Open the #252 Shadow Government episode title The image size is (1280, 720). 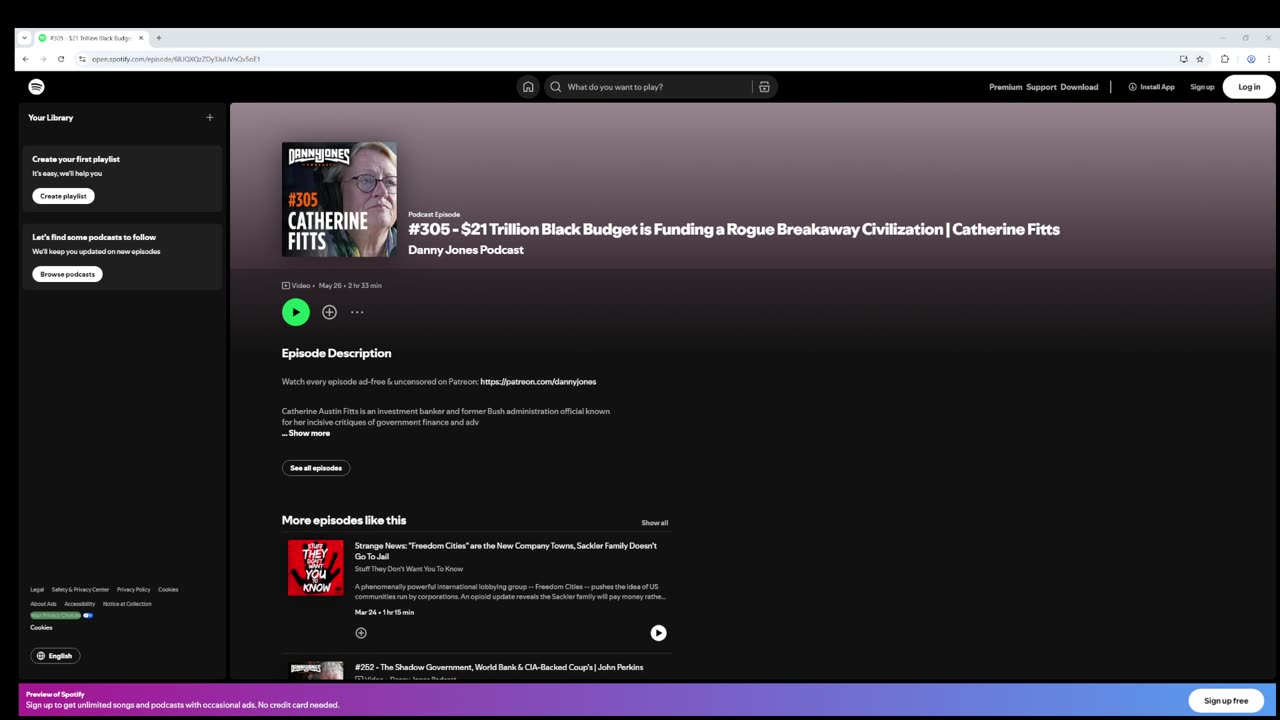click(499, 667)
